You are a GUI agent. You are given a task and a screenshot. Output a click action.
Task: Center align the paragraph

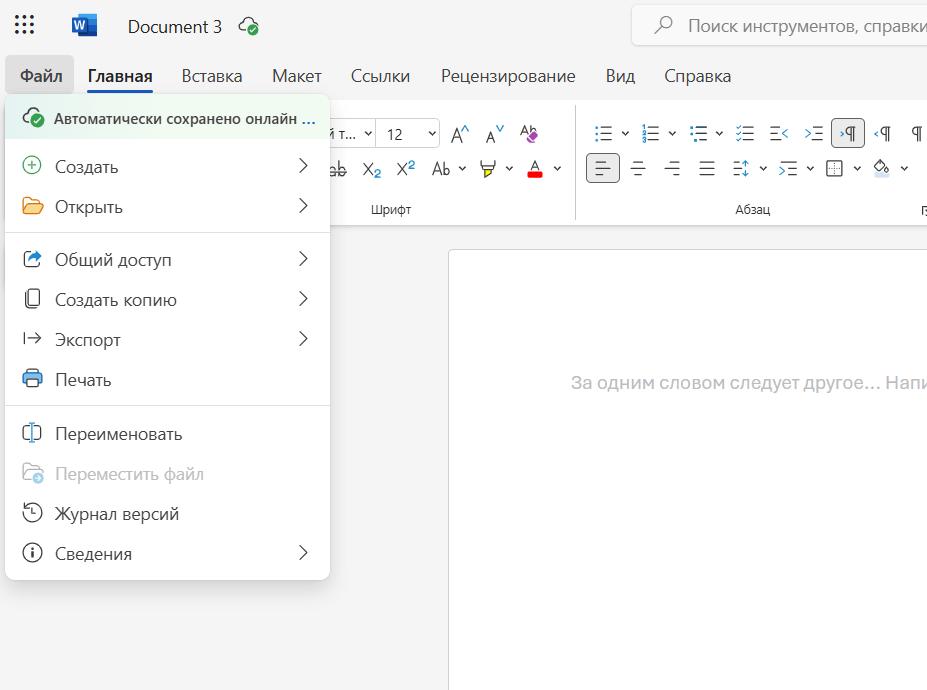tap(638, 169)
